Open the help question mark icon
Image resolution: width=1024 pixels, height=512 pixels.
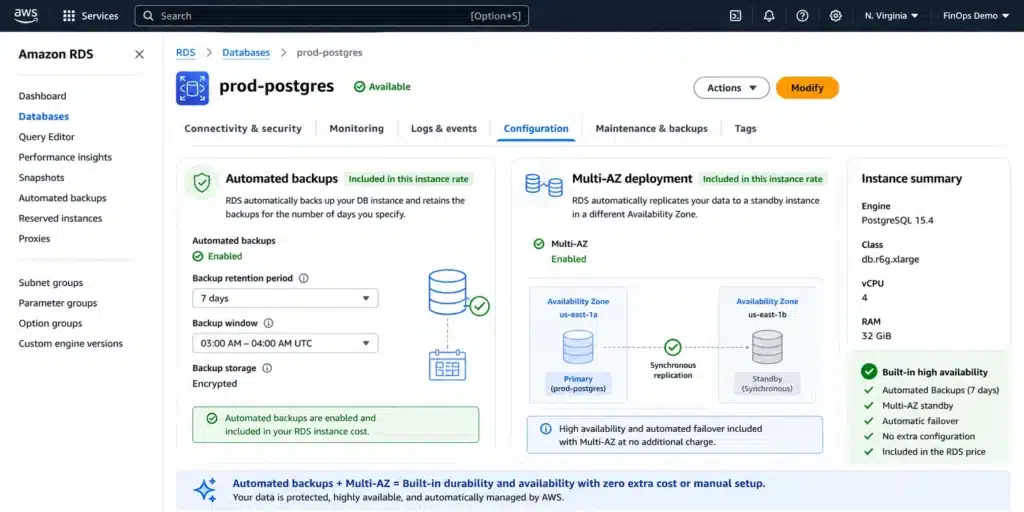click(x=803, y=16)
